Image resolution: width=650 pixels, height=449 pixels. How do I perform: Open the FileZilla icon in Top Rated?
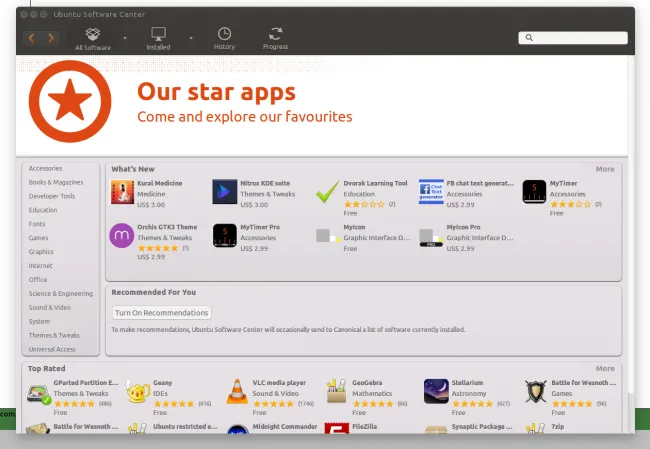pyautogui.click(x=337, y=428)
